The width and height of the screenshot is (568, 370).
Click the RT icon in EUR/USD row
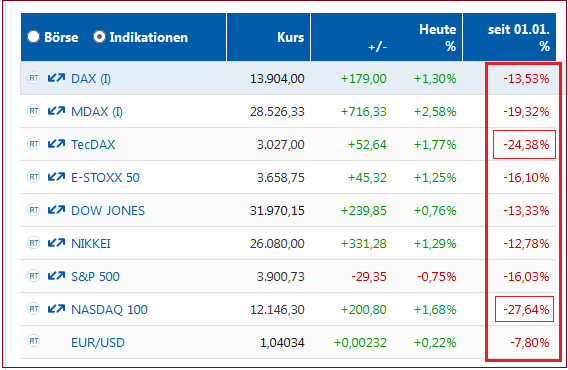point(34,341)
